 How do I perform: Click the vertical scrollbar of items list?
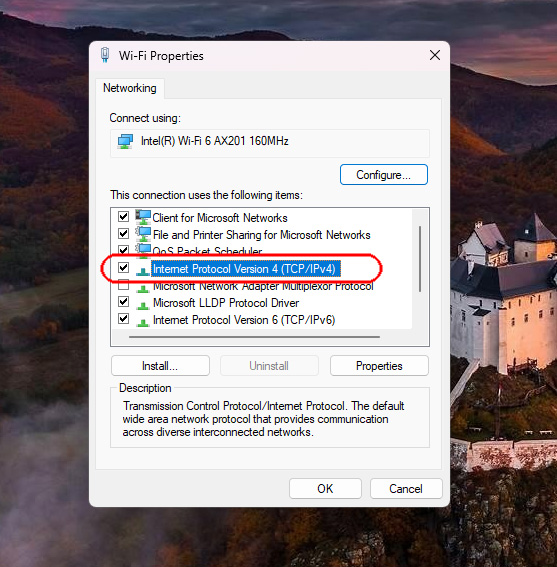[420, 259]
